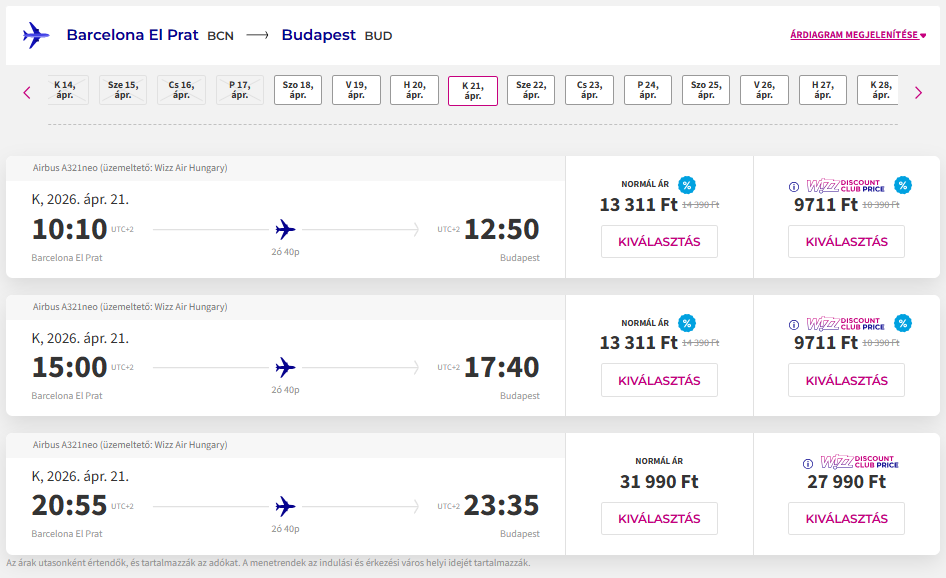The image size is (946, 578).
Task: Click the percent badge on 10:10 Discount Club price
Action: tap(902, 185)
